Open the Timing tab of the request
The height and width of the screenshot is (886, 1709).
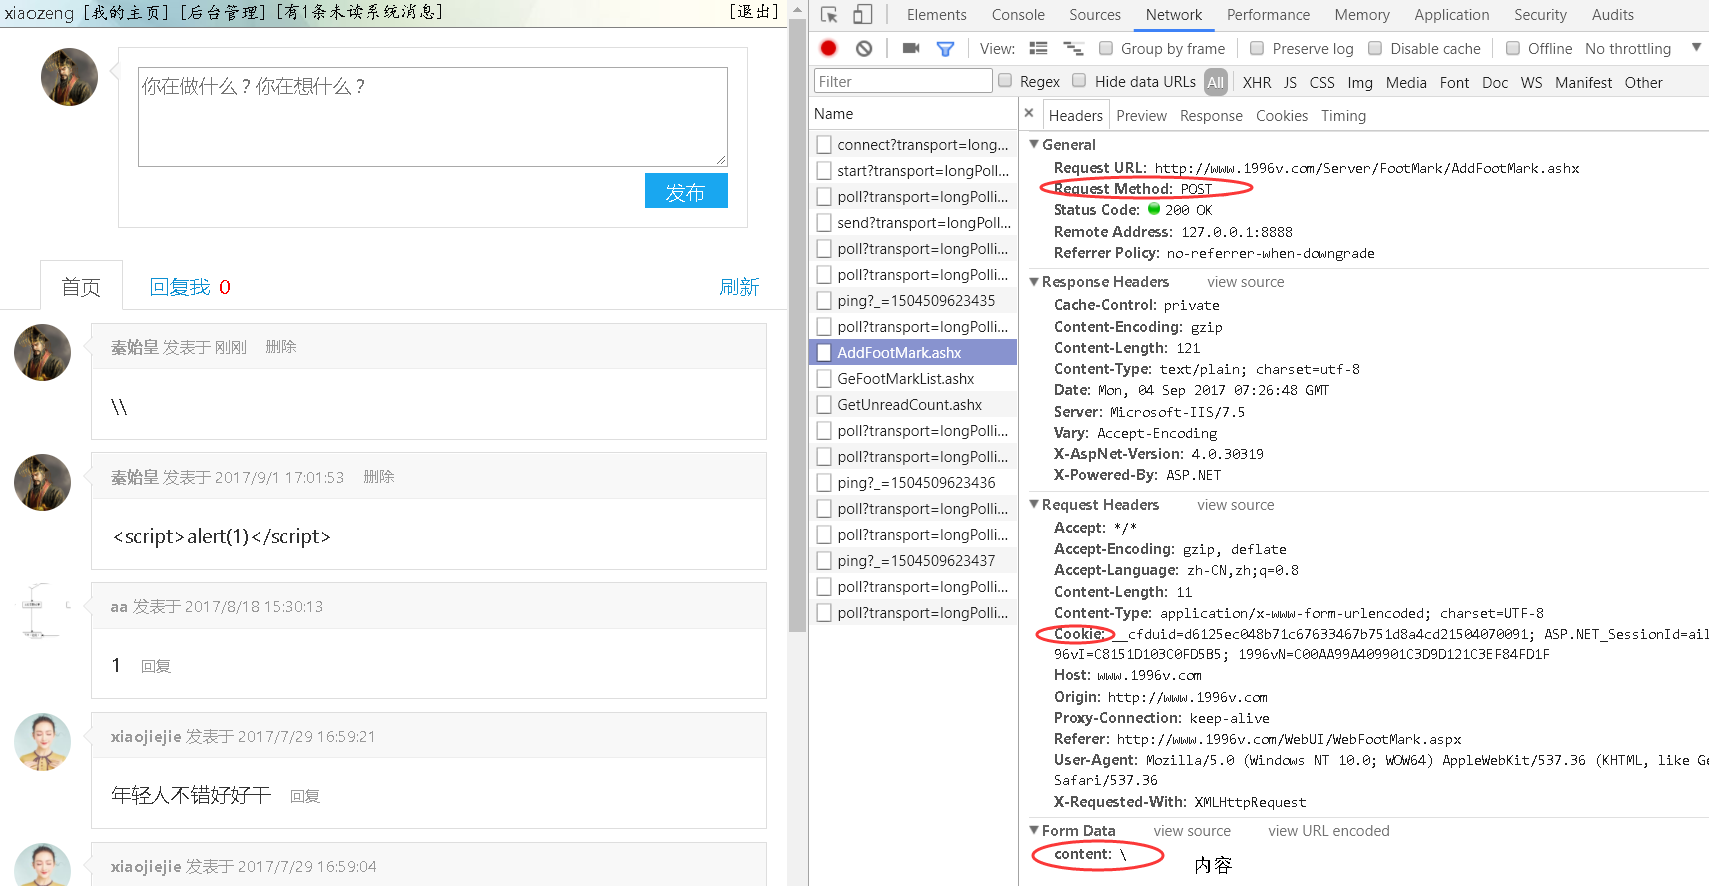[1343, 116]
